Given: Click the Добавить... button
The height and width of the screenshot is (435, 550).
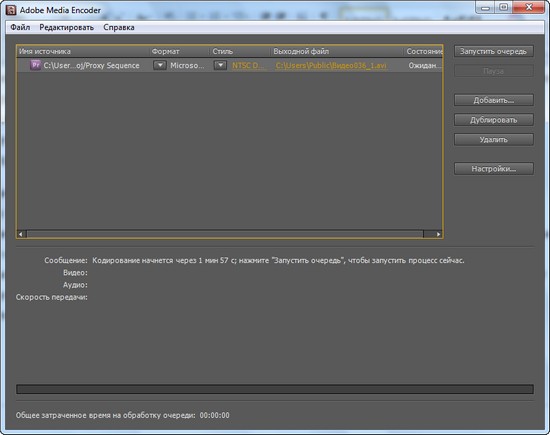Looking at the screenshot, I should coord(494,100).
